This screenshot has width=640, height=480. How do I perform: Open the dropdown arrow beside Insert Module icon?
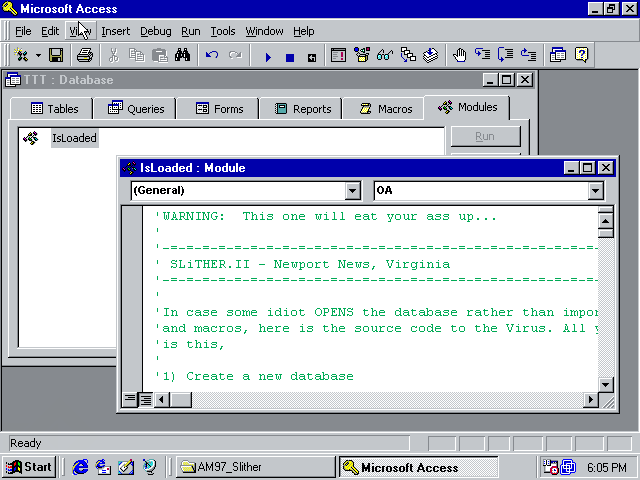[x=38, y=55]
